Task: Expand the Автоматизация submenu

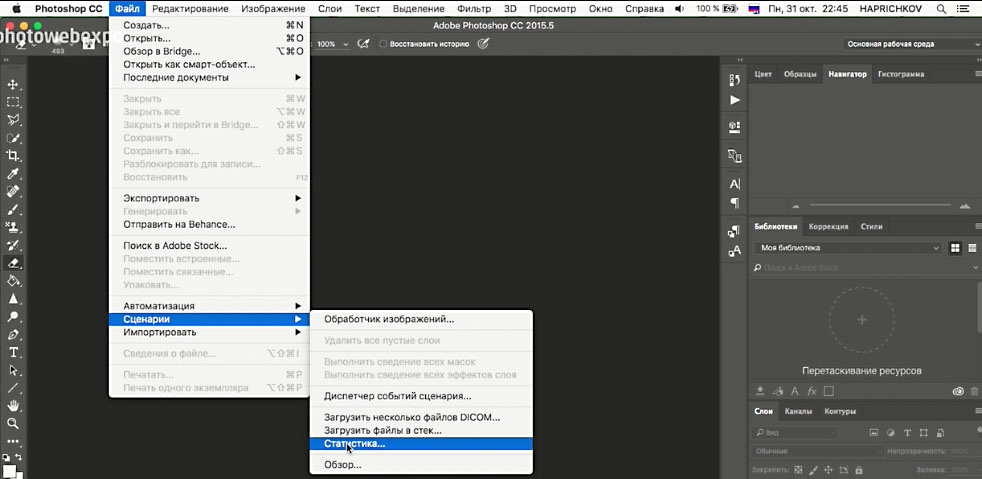Action: point(209,306)
